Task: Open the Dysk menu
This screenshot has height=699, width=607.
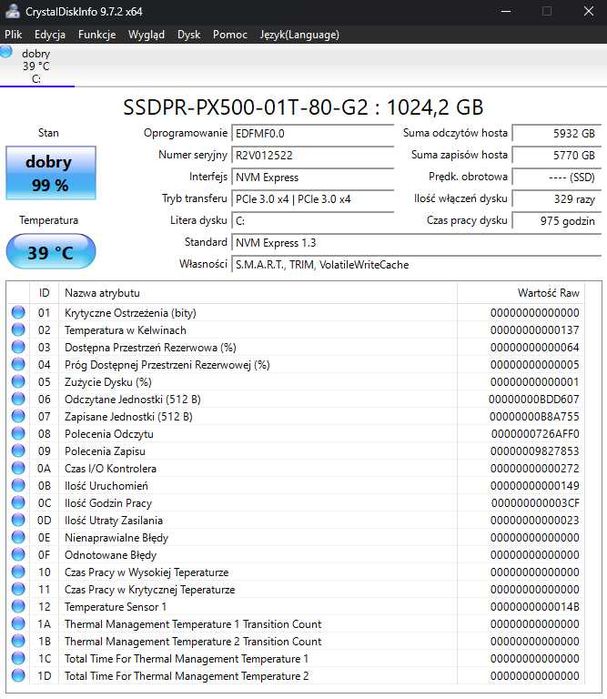Action: point(189,35)
